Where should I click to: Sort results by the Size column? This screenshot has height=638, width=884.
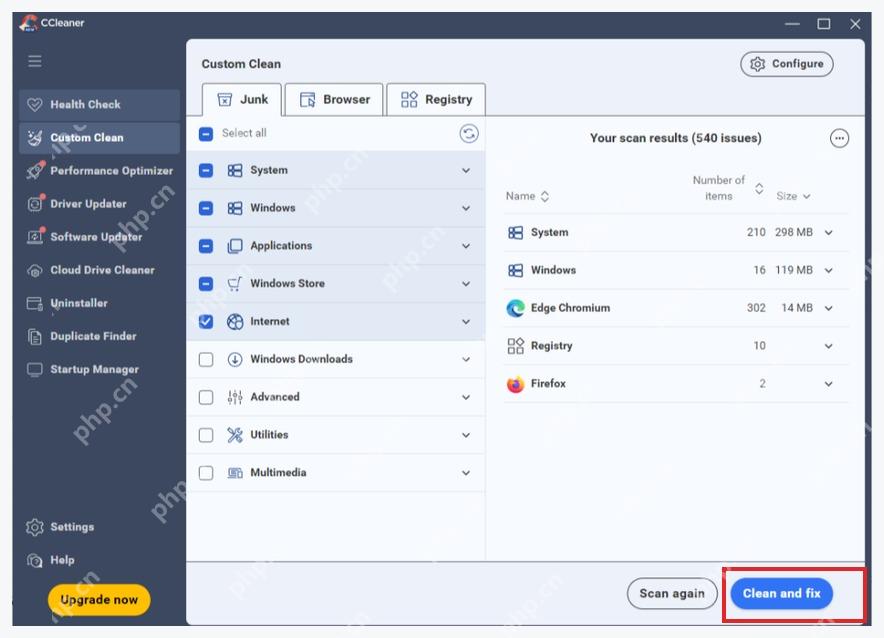793,196
